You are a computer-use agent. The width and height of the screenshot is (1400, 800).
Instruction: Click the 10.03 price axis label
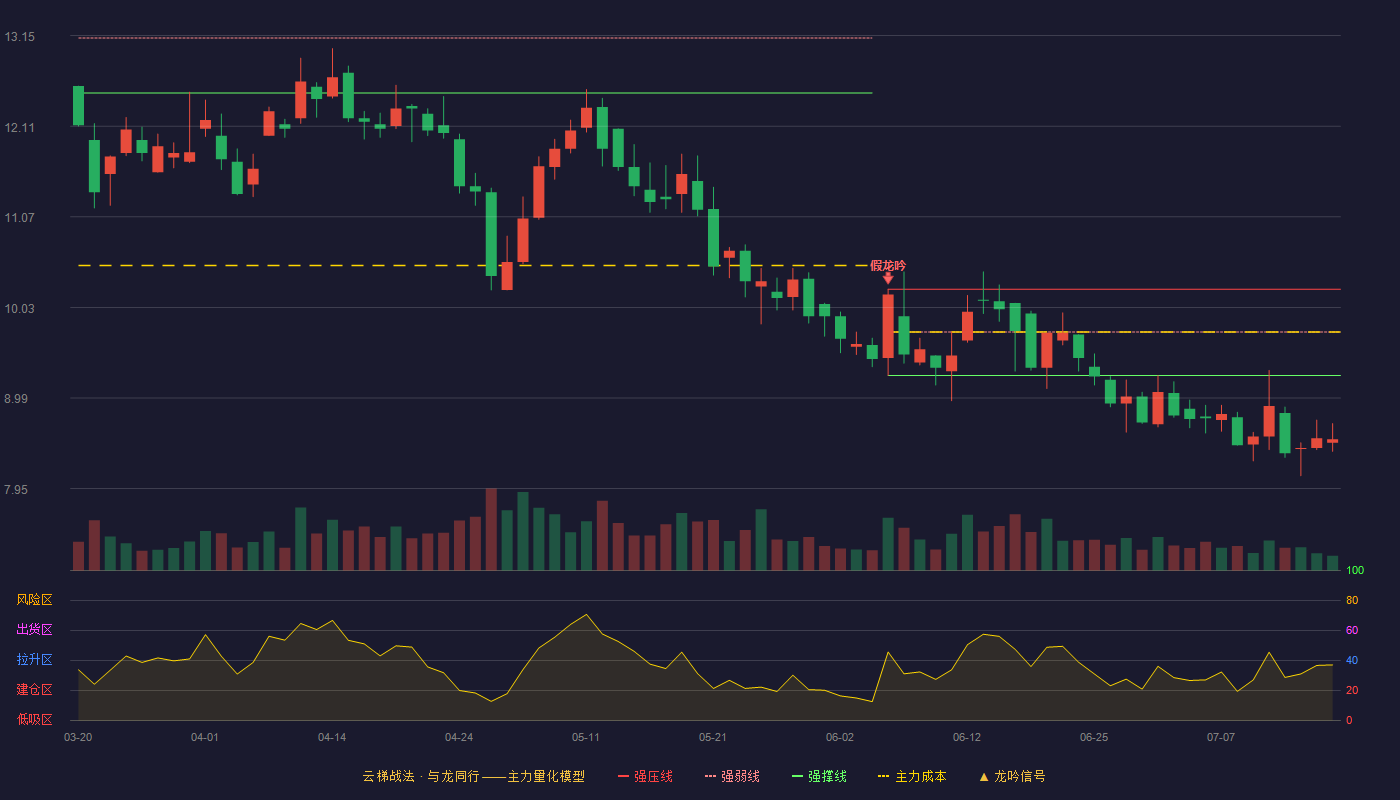click(x=19, y=308)
